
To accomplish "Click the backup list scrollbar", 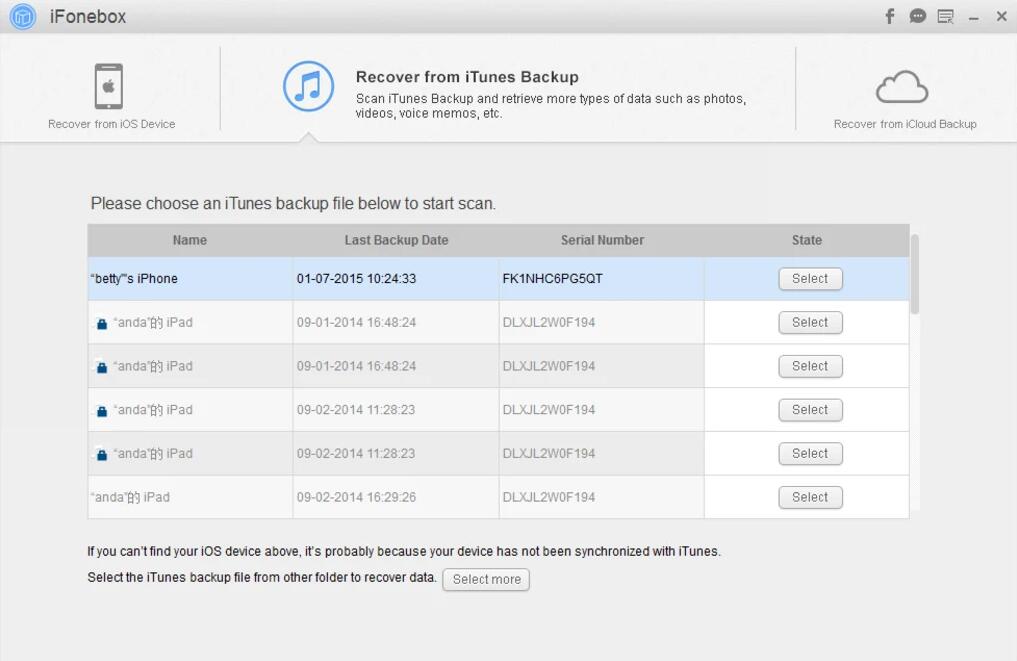I will 915,274.
